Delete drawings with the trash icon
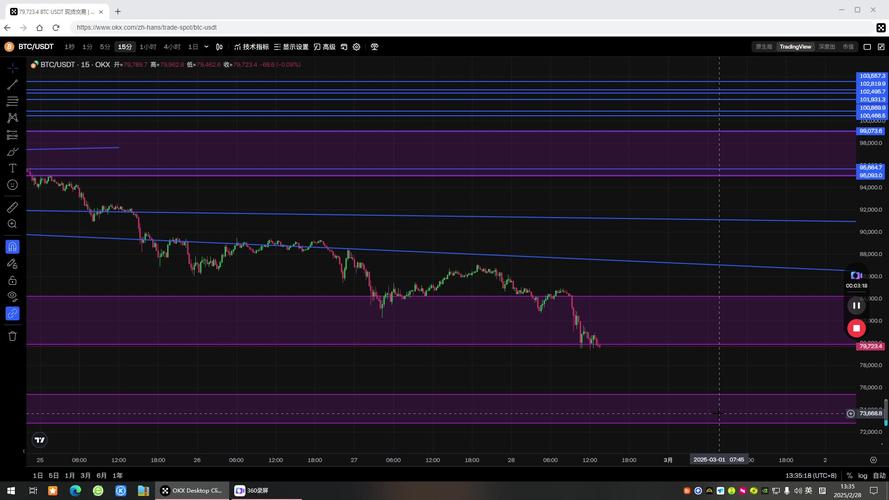Viewport: 889px width, 500px height. pyautogui.click(x=12, y=336)
